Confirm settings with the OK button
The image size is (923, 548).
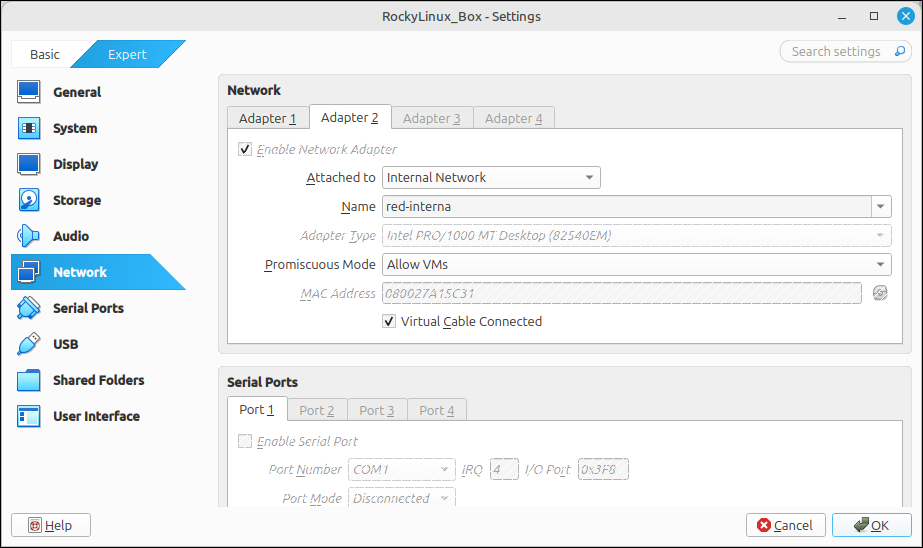[872, 525]
